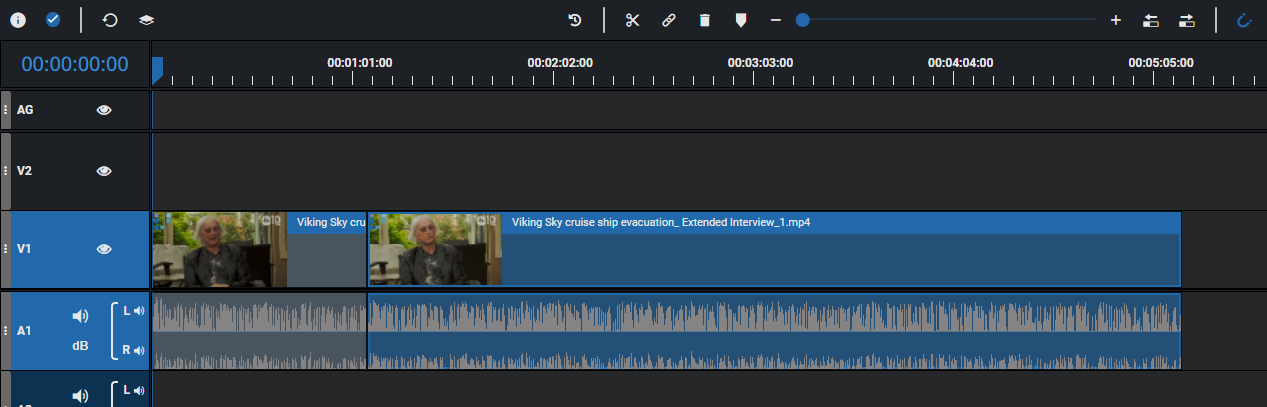
Task: Hide the V1 video track
Action: [104, 249]
